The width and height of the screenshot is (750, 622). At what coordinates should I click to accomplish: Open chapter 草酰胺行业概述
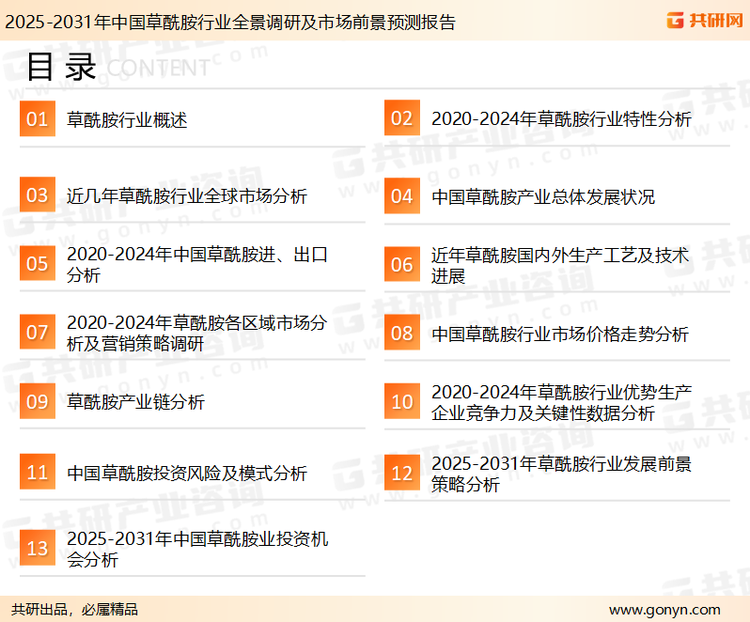[x=127, y=120]
